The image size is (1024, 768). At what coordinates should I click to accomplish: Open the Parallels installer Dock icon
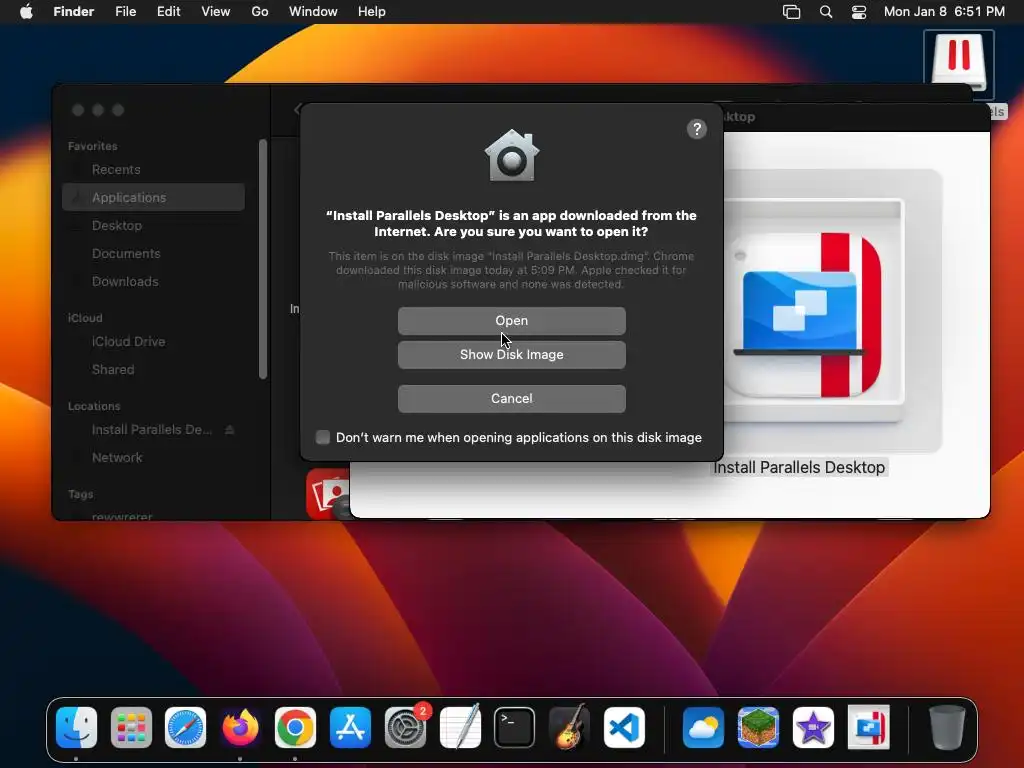pos(868,728)
